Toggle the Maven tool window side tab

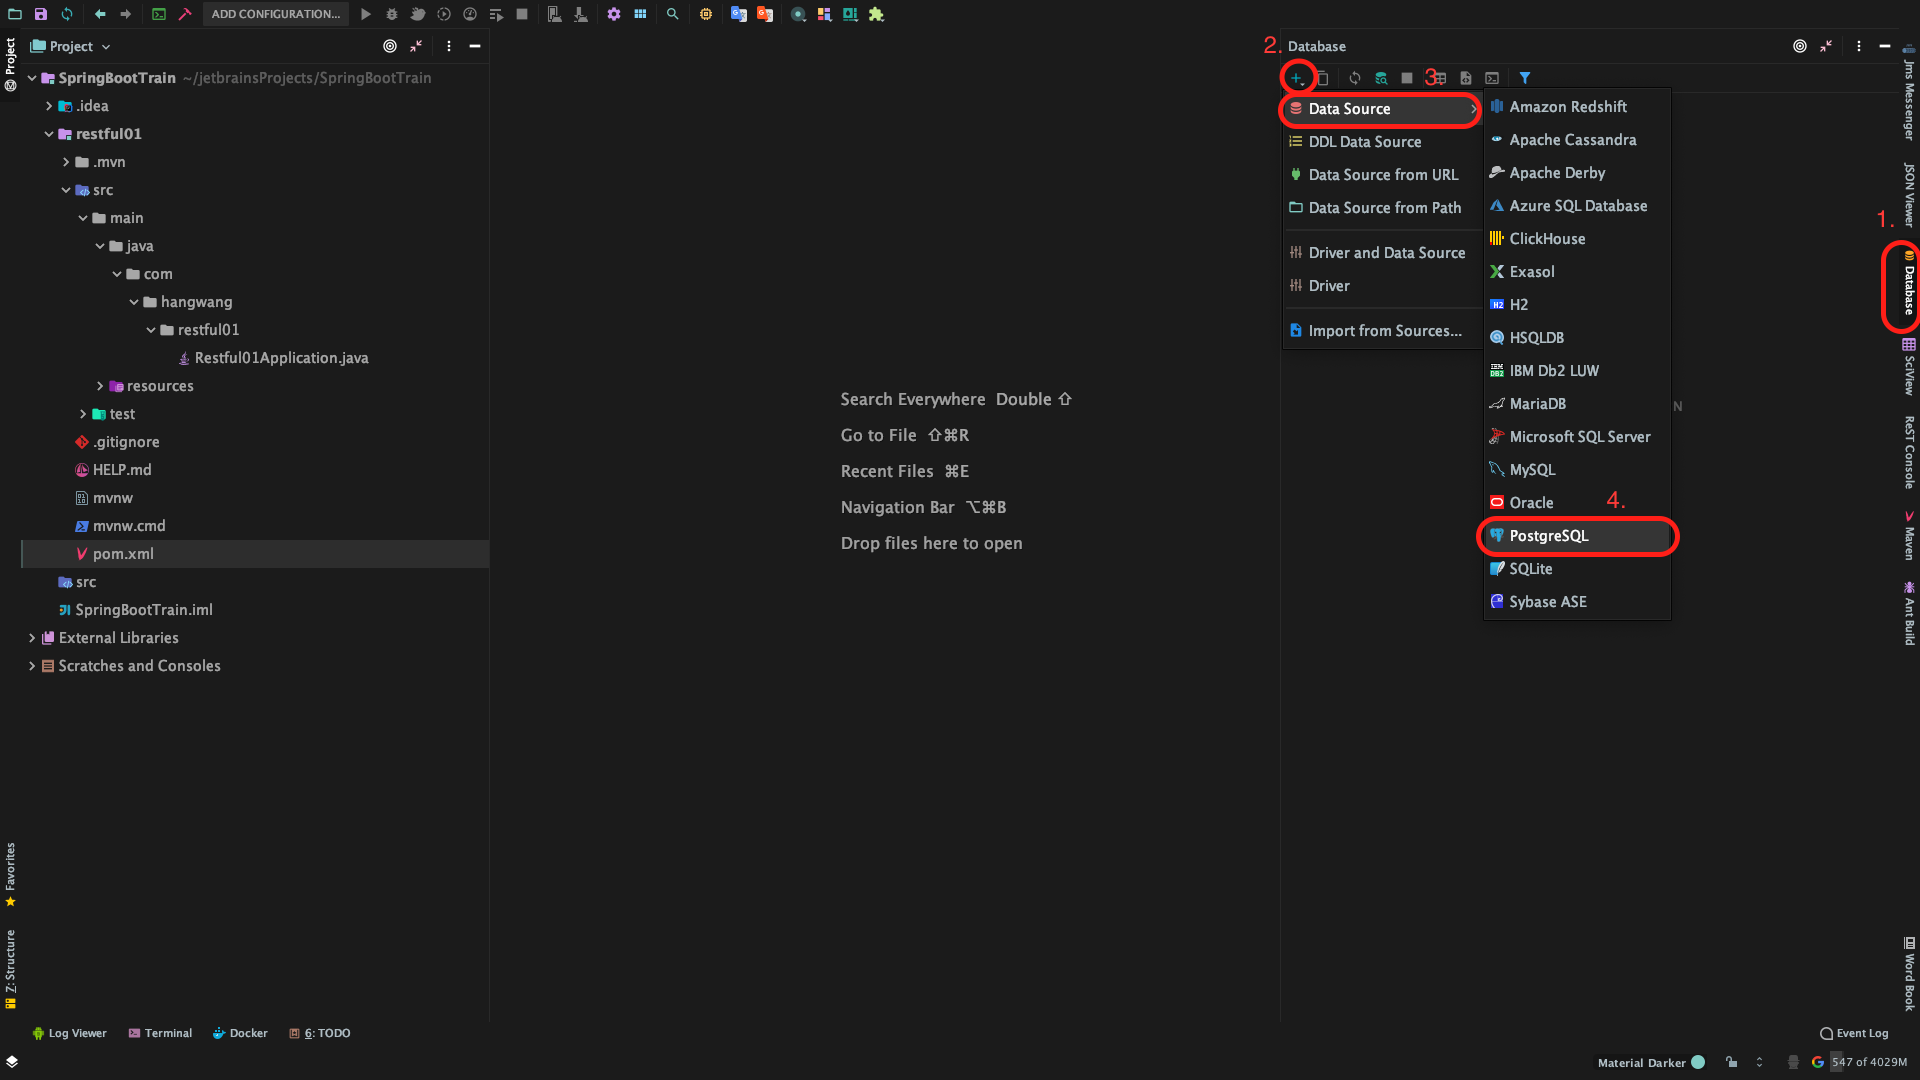pos(1908,537)
